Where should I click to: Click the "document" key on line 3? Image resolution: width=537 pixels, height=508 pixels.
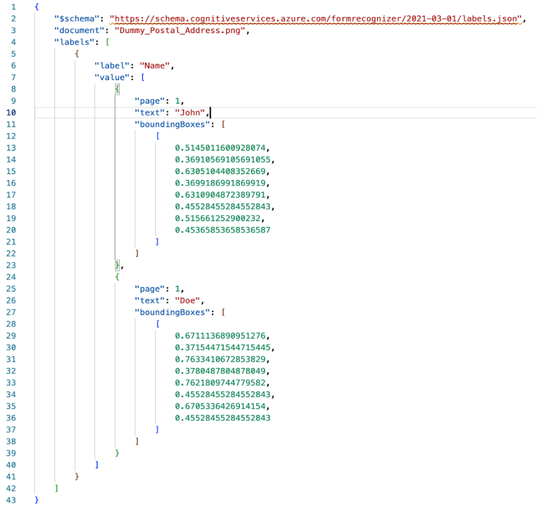(x=79, y=30)
